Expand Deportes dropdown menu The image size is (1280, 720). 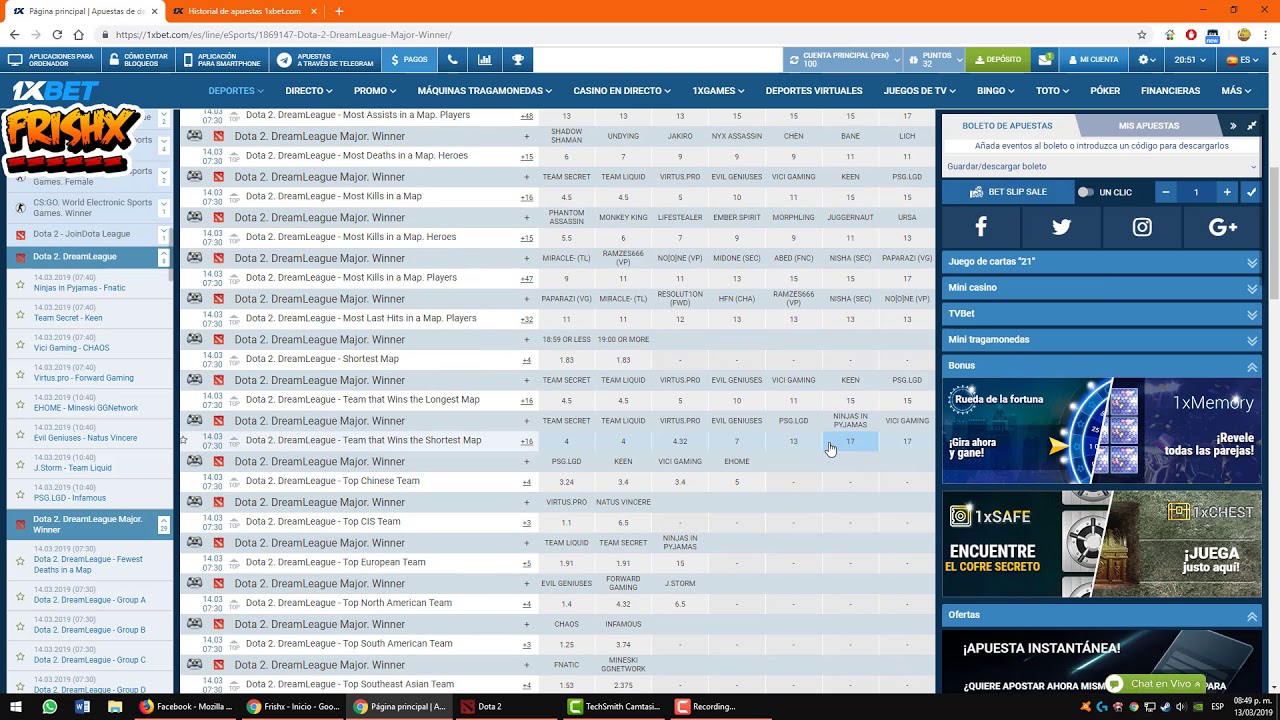pos(237,90)
